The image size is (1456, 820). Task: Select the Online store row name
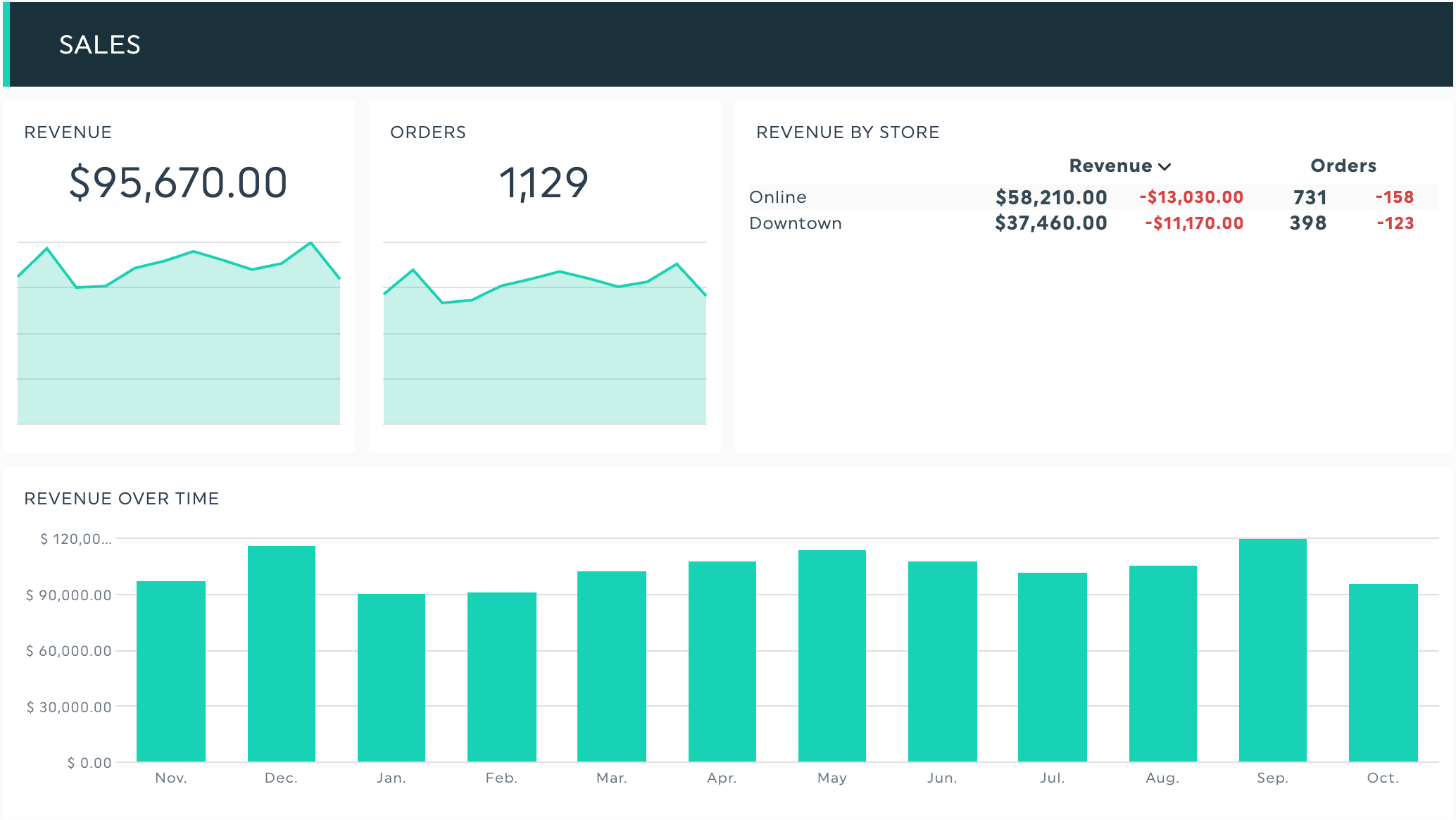[778, 197]
